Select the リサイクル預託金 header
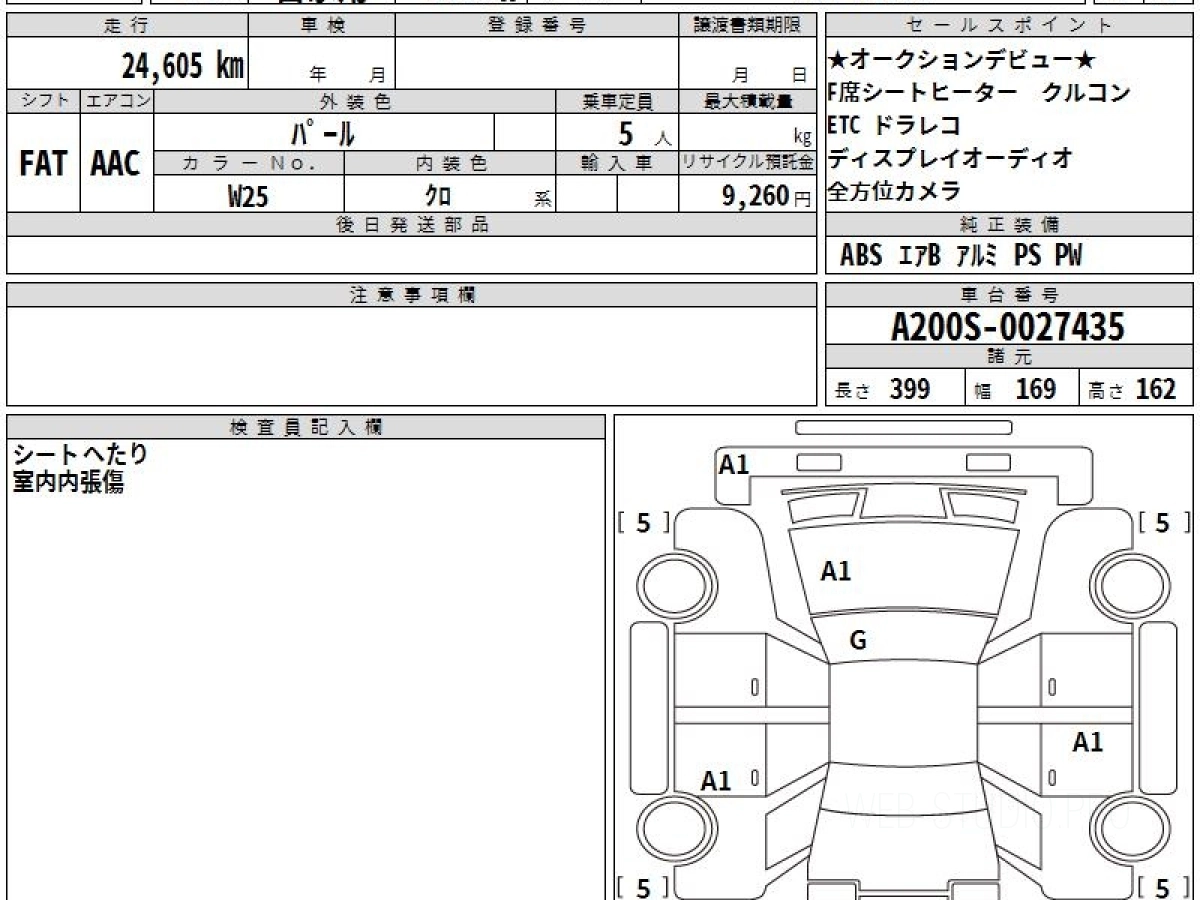 point(747,163)
